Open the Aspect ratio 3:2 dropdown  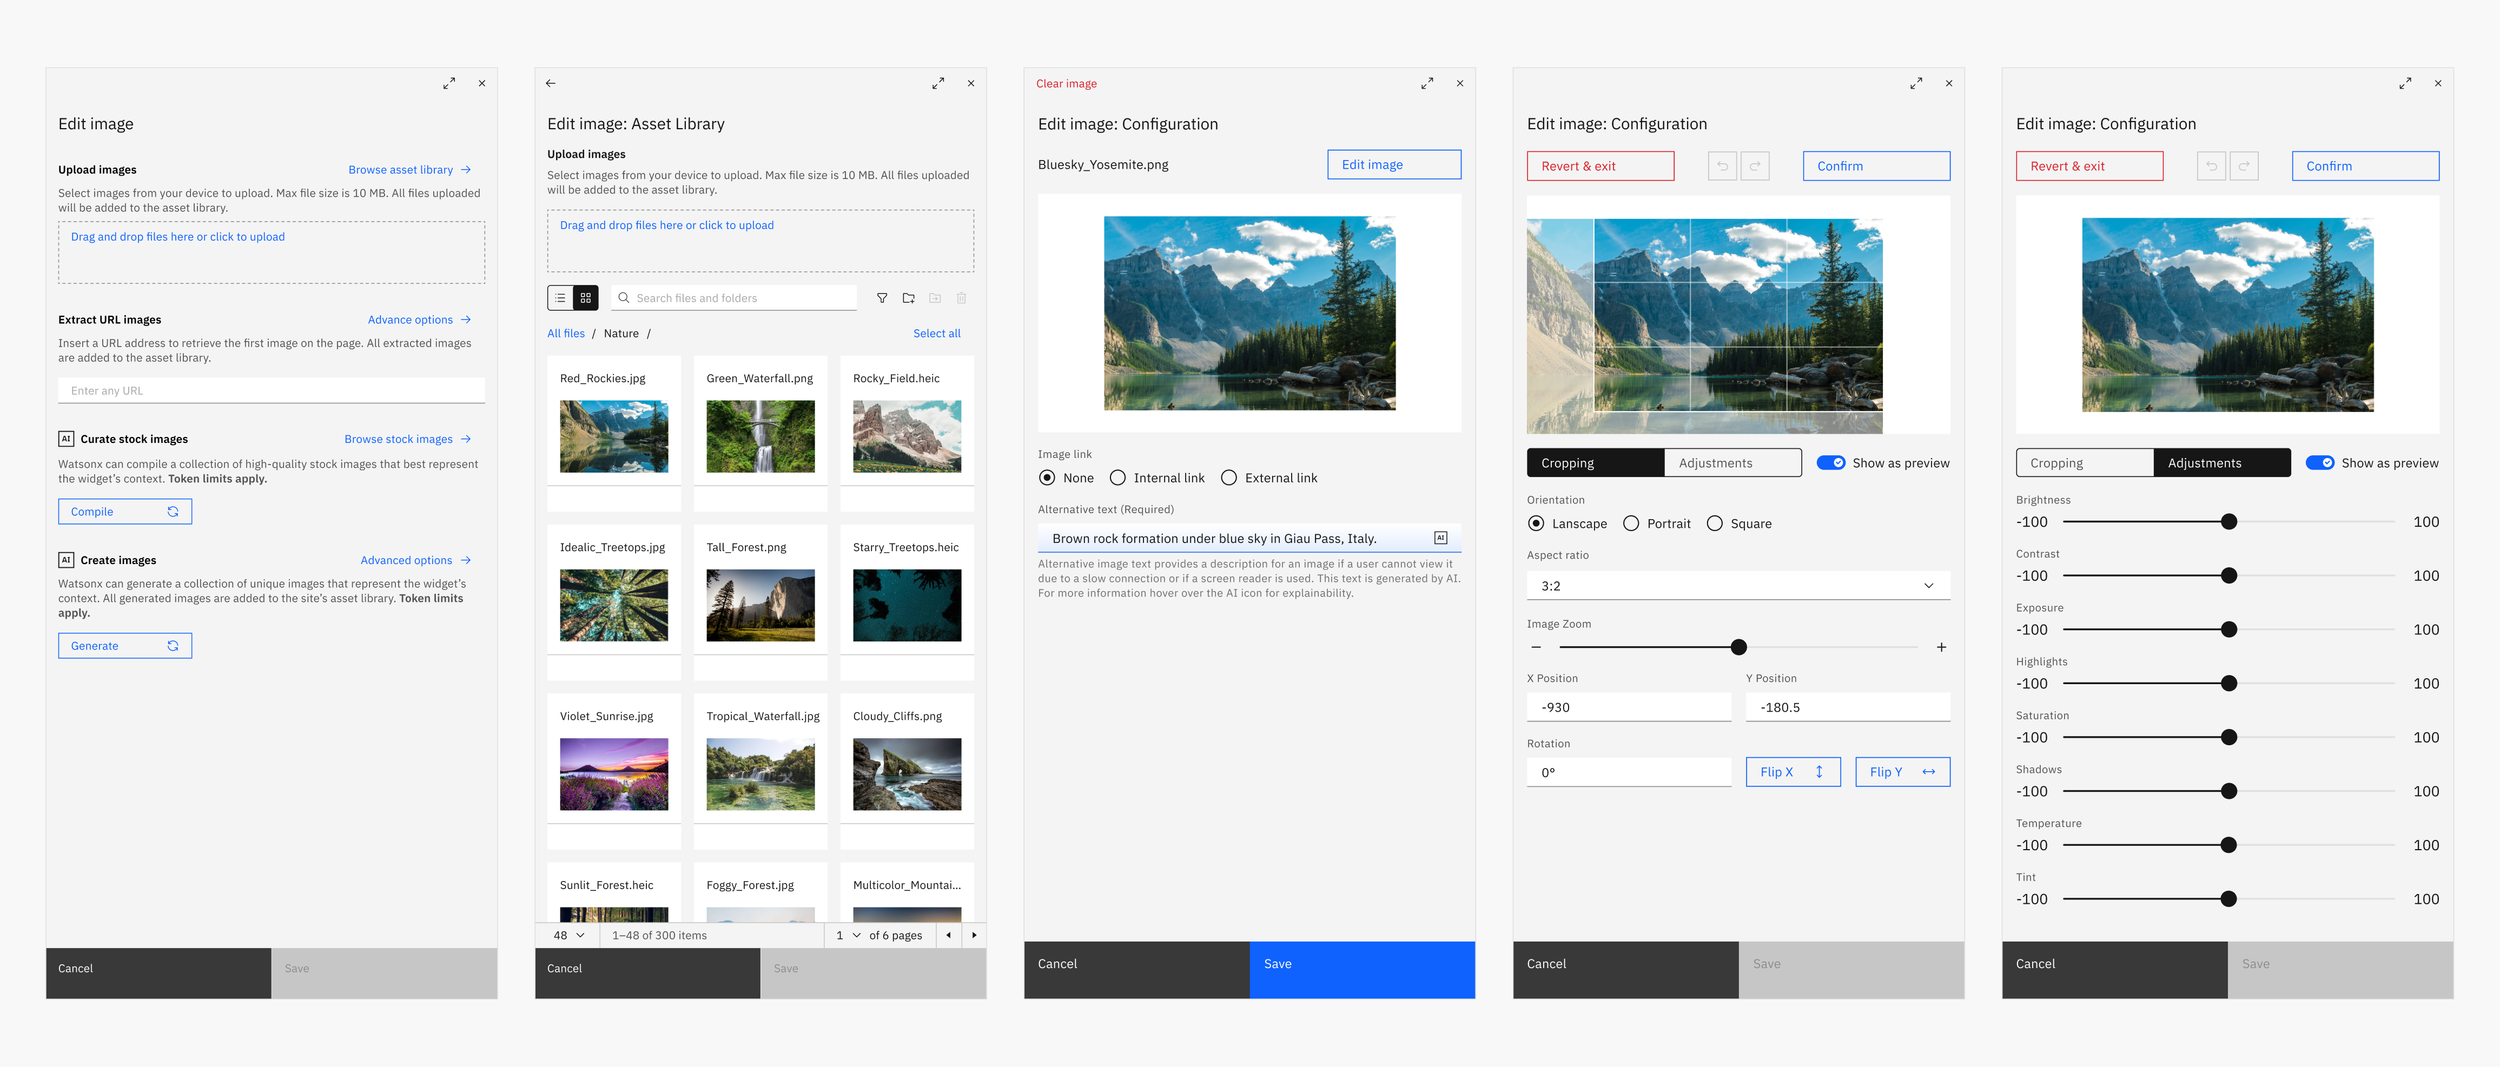pyautogui.click(x=1738, y=586)
